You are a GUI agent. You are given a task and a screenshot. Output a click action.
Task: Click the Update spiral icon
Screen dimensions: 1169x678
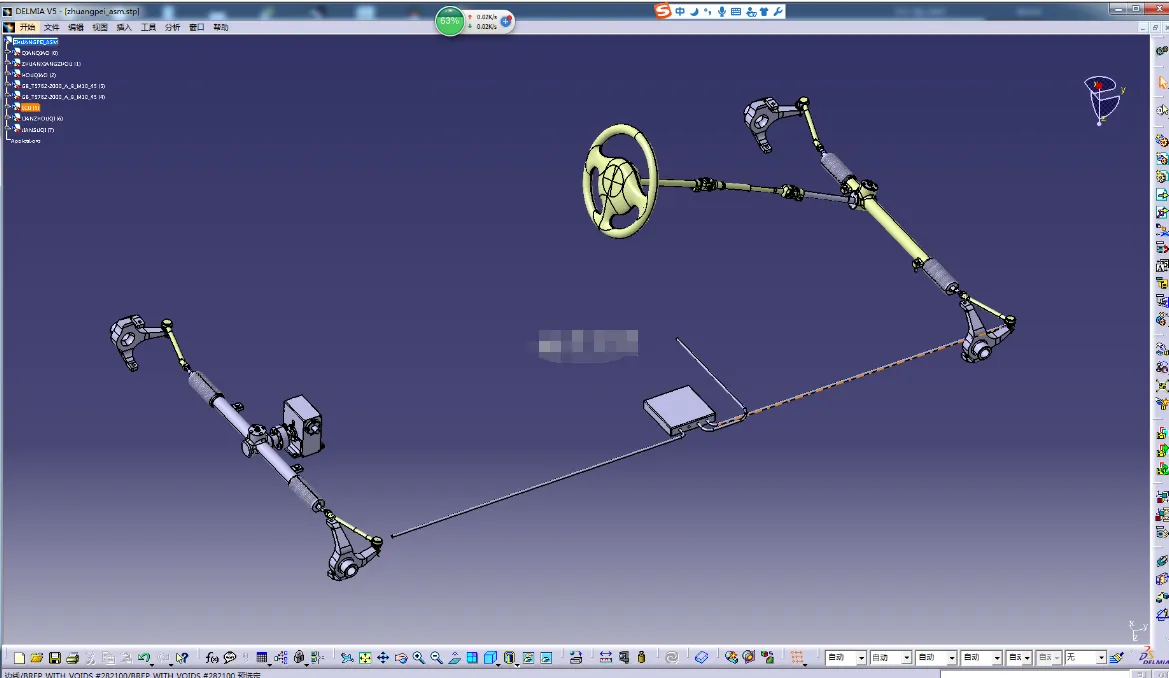672,658
